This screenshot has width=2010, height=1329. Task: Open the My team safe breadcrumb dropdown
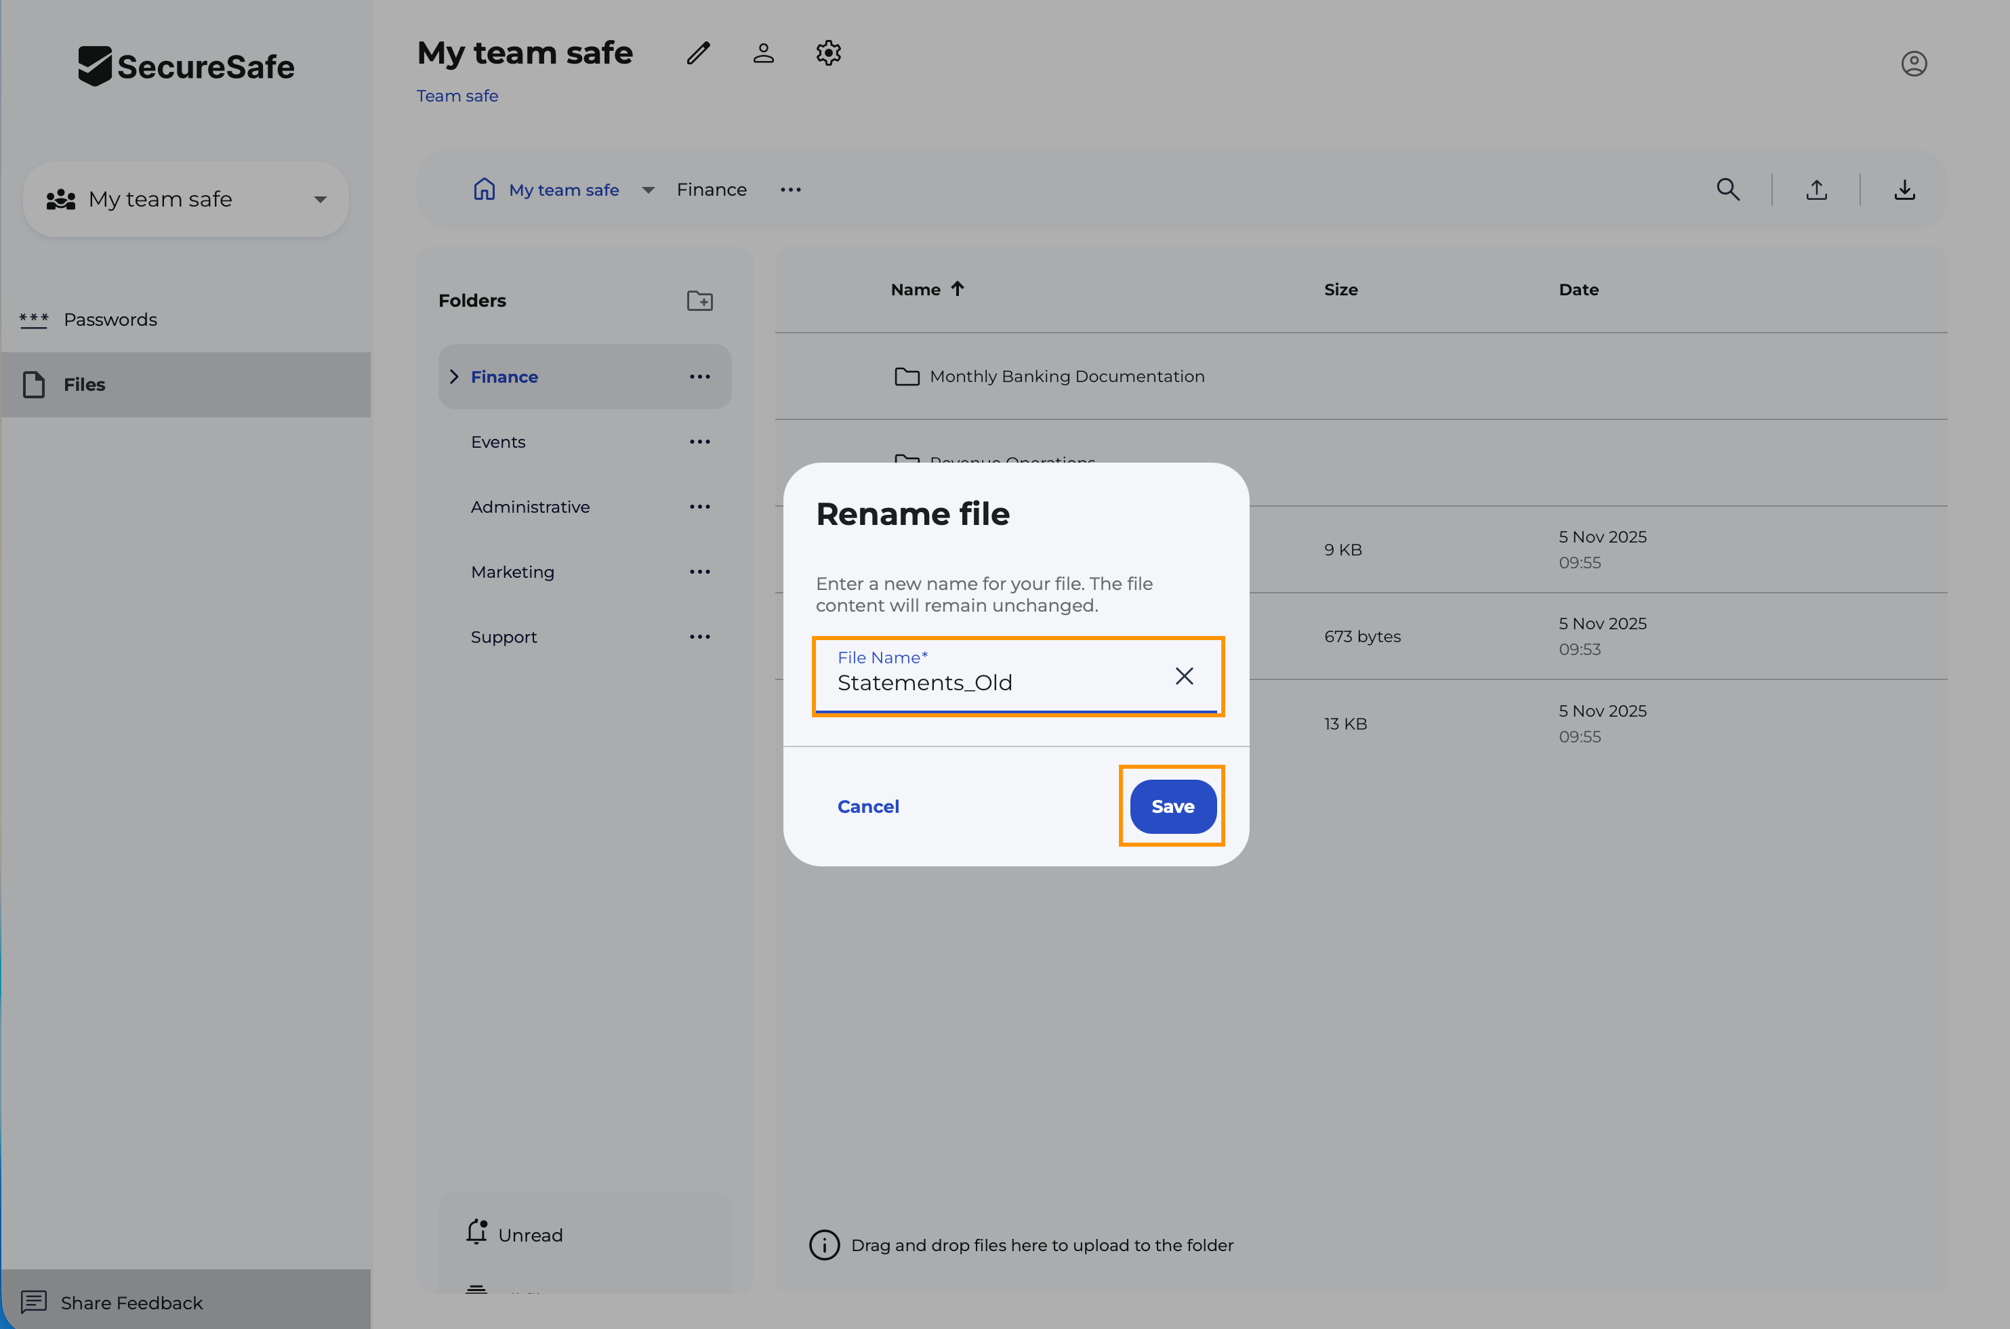tap(648, 189)
